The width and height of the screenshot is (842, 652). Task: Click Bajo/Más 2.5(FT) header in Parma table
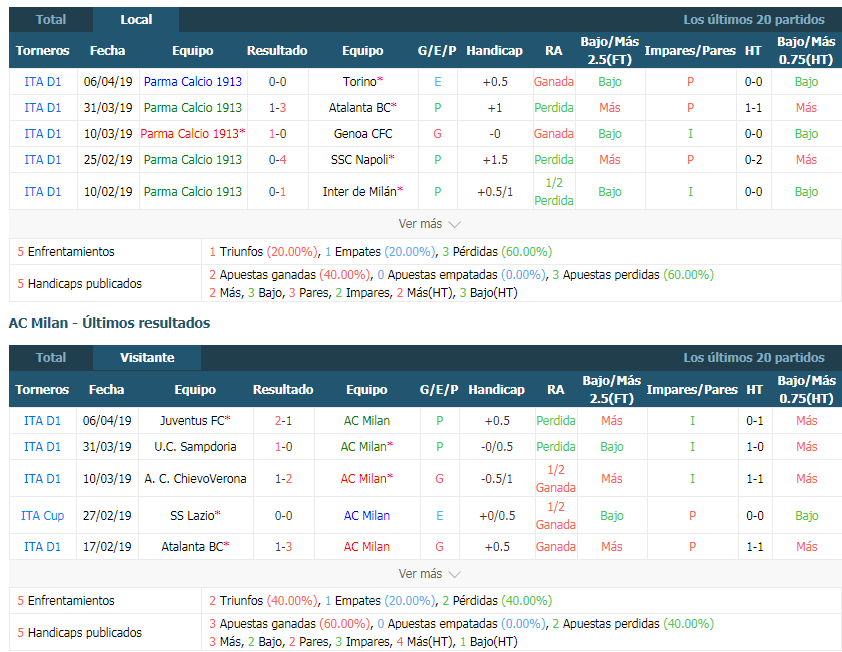pyautogui.click(x=609, y=50)
